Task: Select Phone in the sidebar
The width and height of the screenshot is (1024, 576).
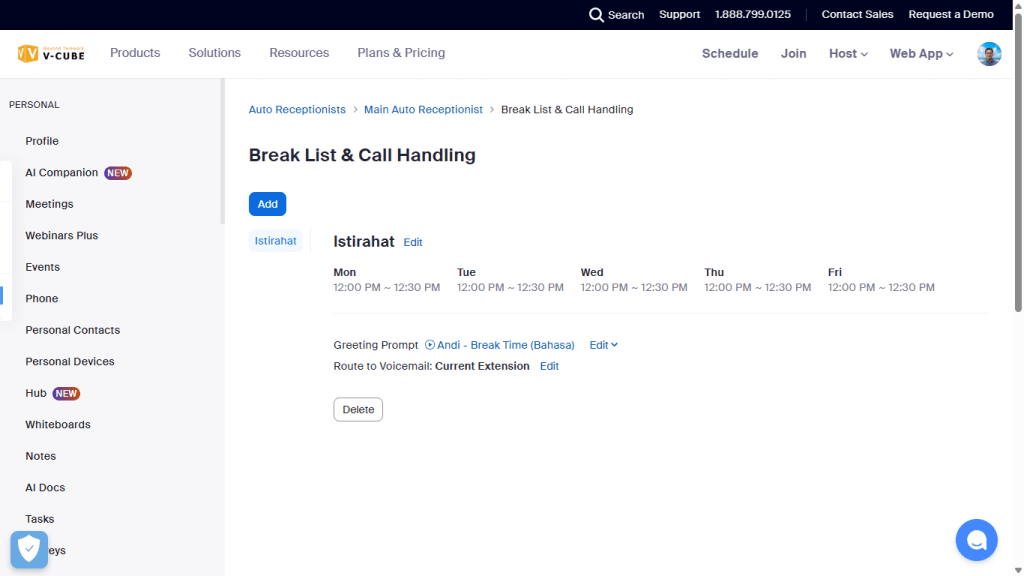Action: pos(41,298)
